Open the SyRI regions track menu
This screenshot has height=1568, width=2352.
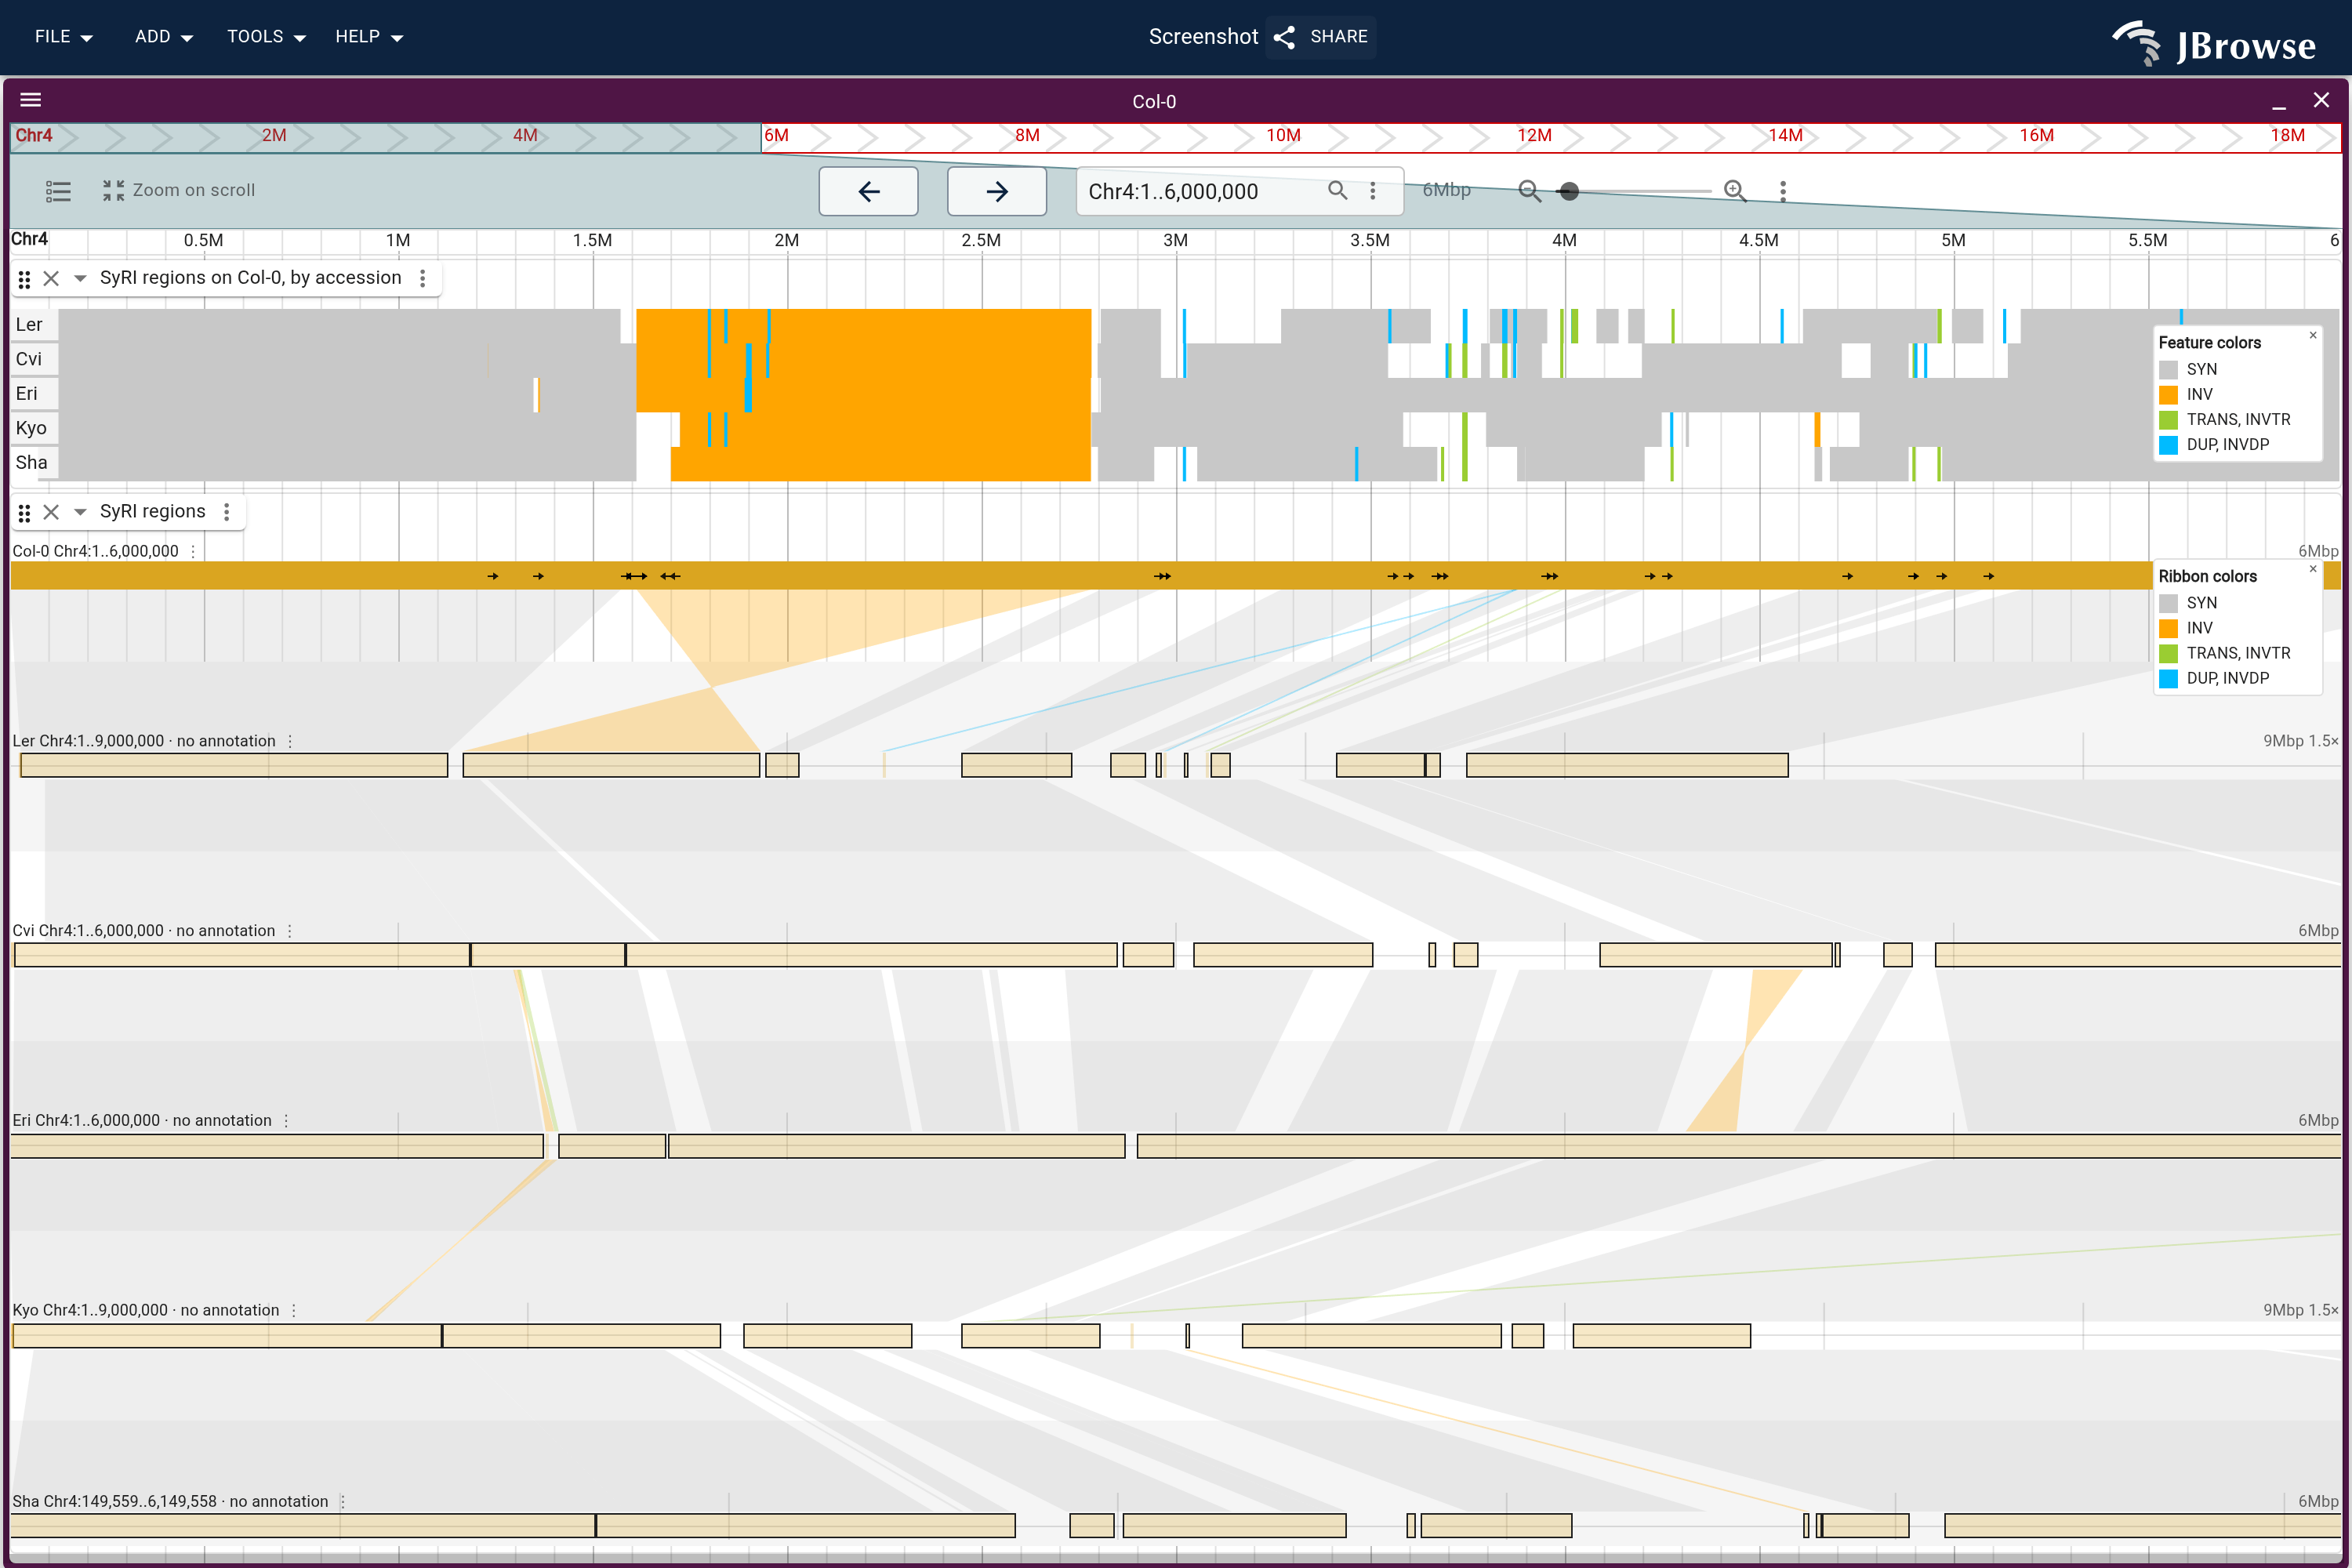(227, 512)
